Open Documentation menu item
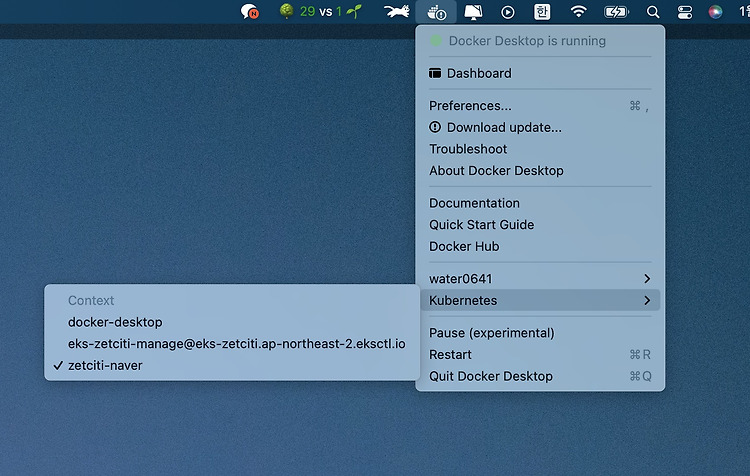The height and width of the screenshot is (476, 750). coord(540,203)
